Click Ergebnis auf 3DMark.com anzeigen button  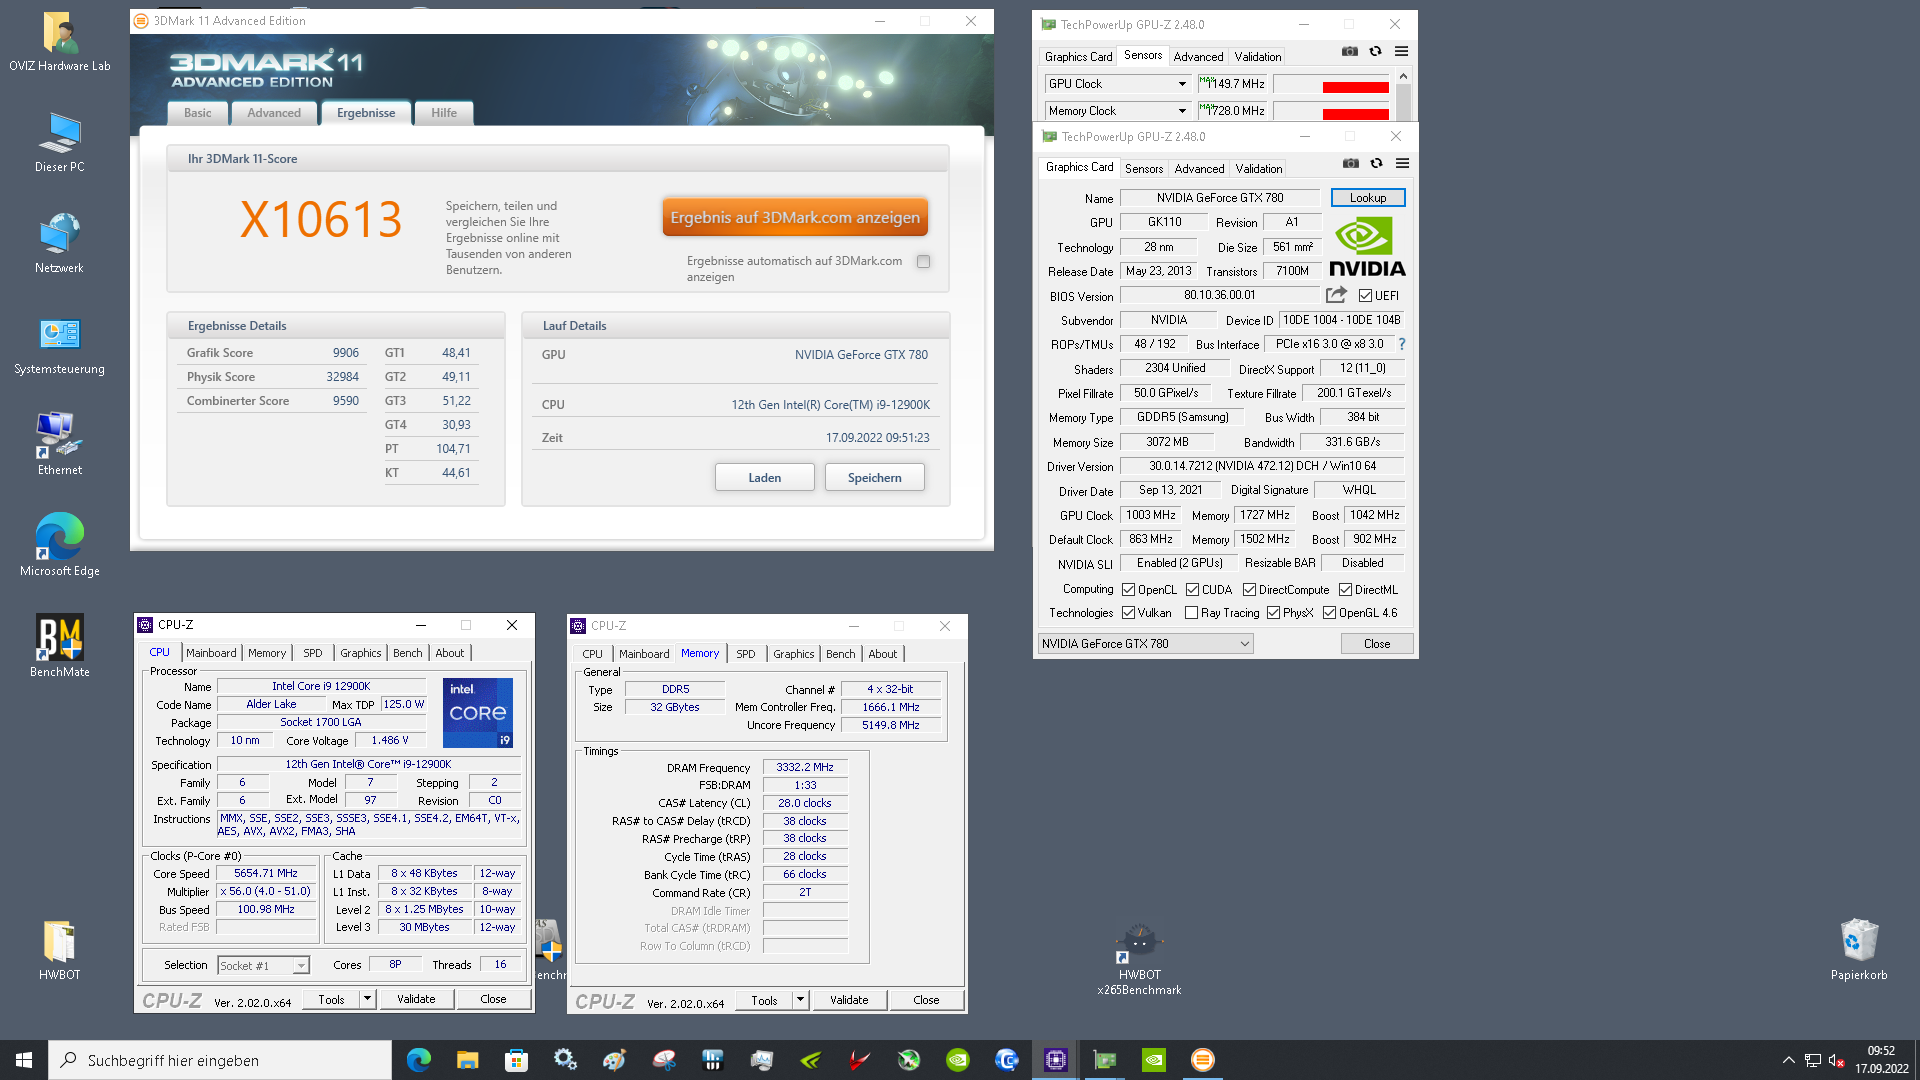tap(795, 217)
